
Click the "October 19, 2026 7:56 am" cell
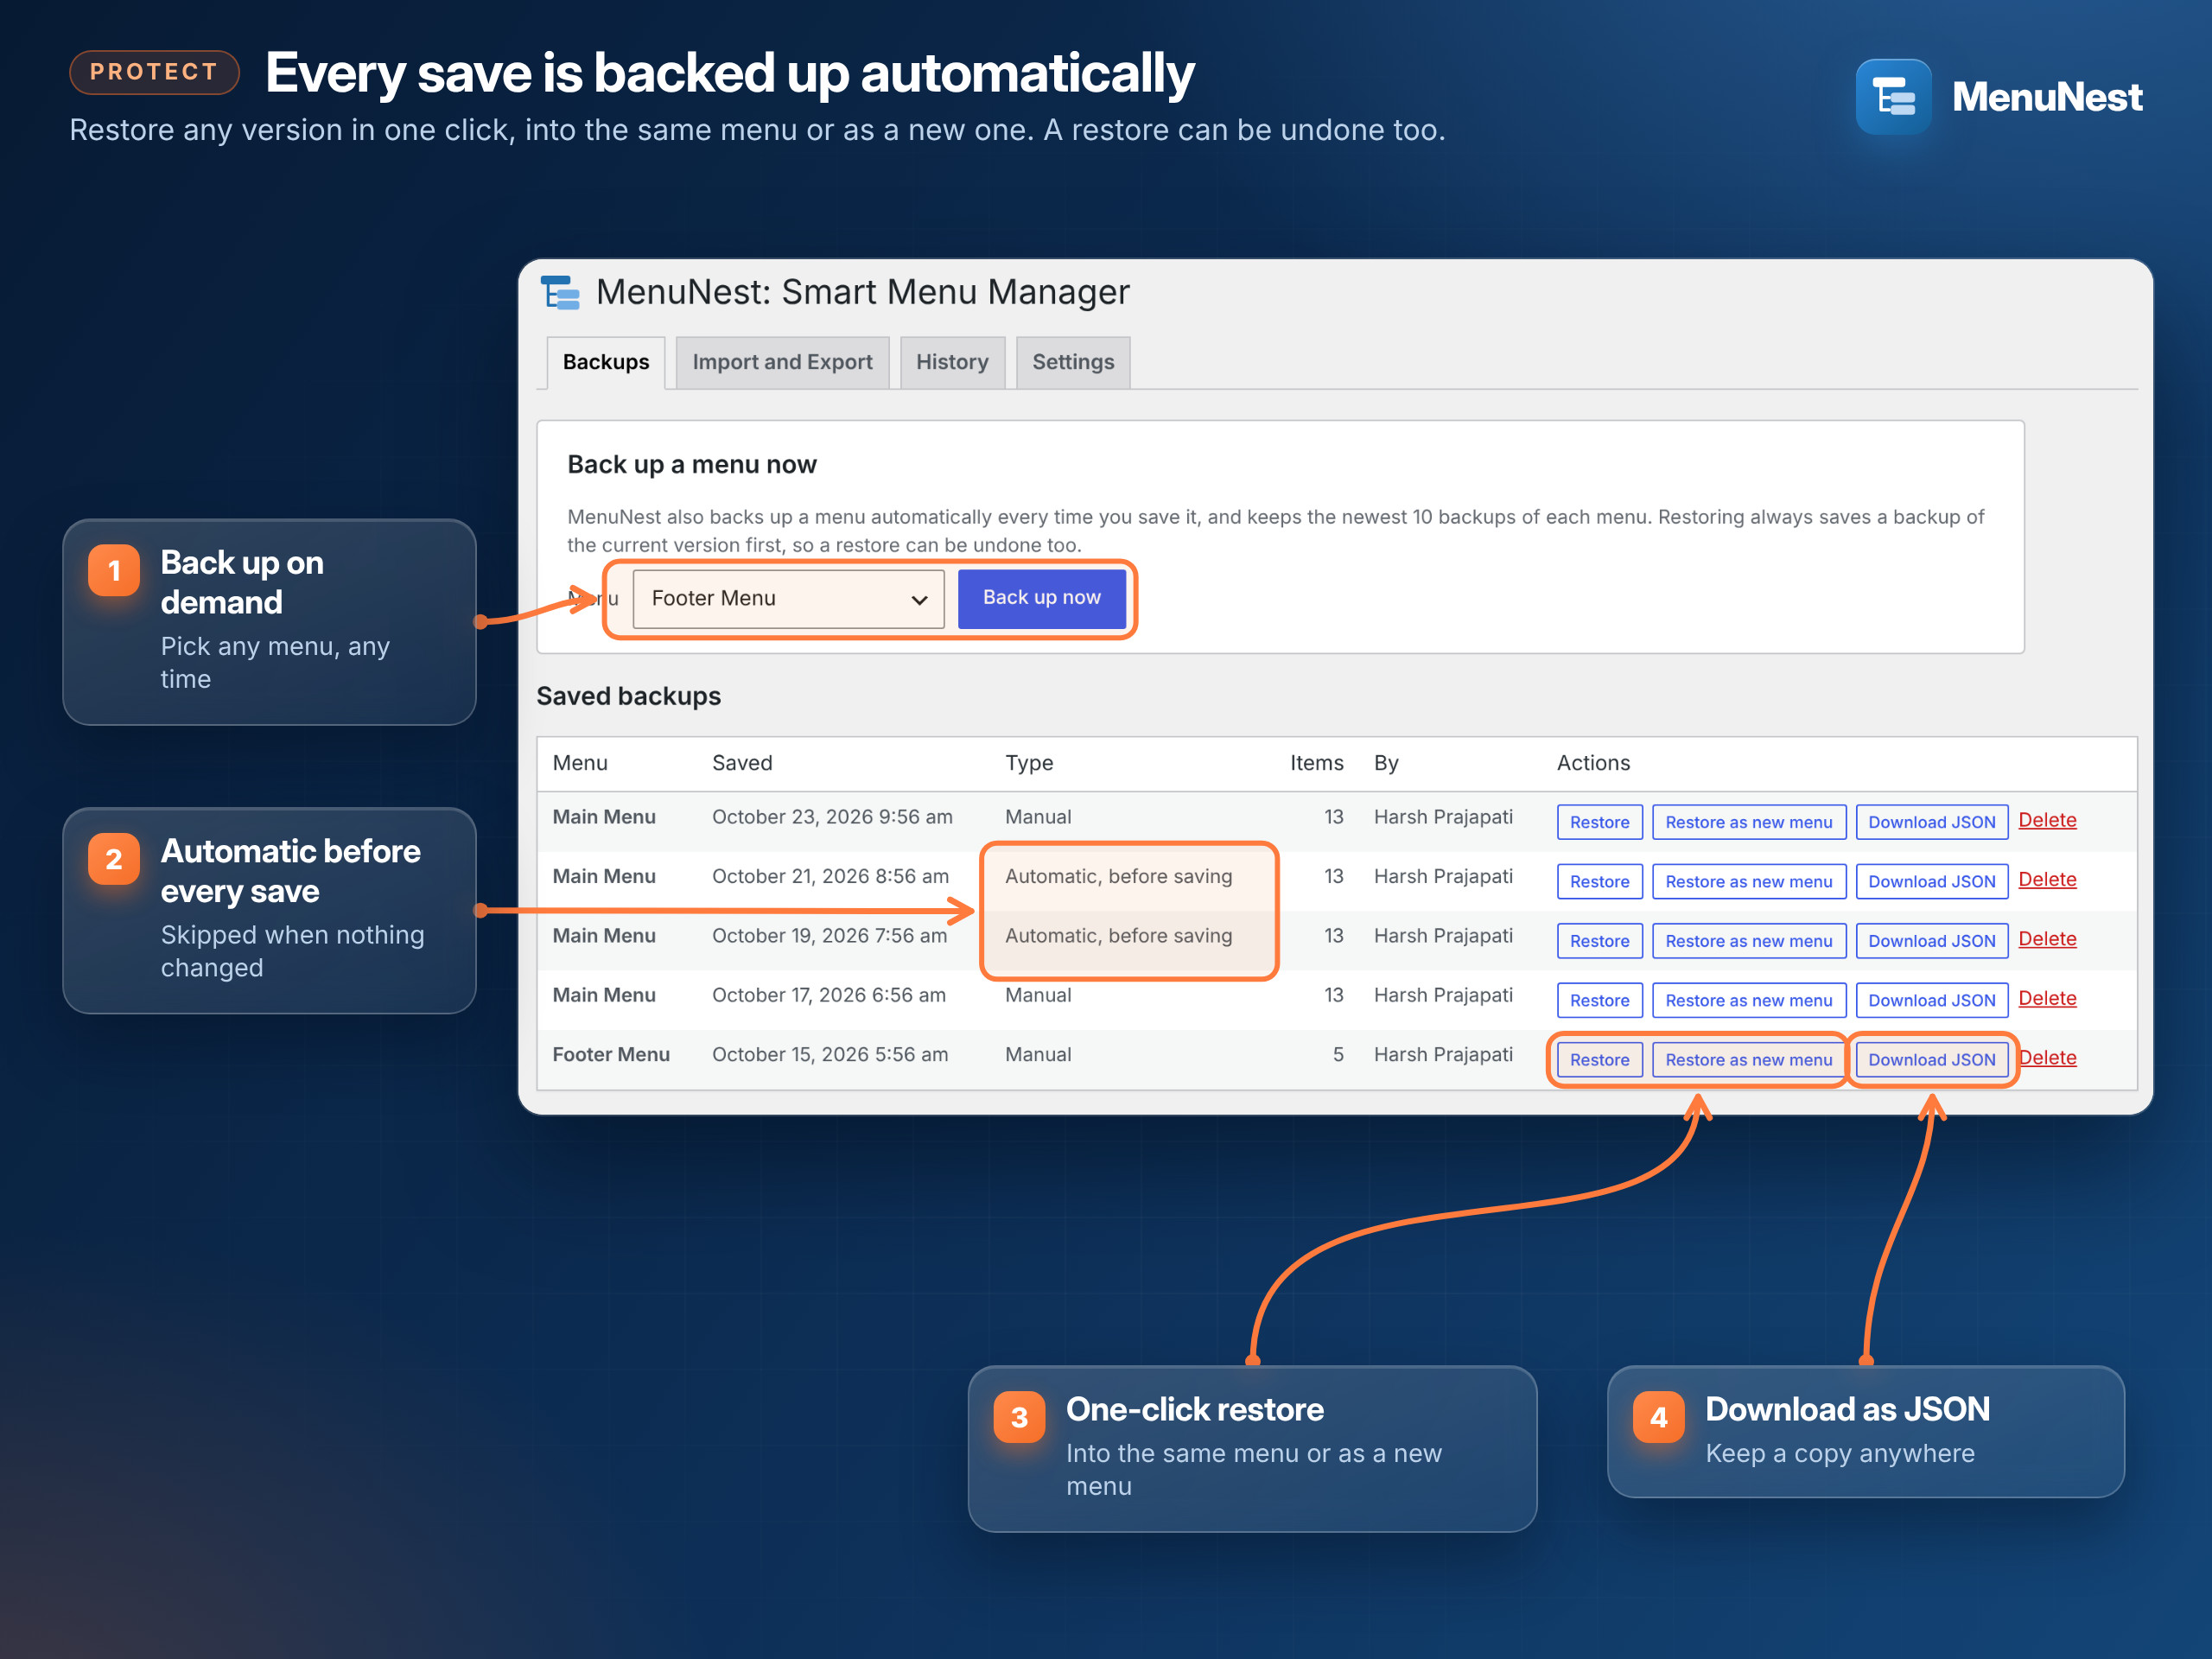[x=829, y=936]
